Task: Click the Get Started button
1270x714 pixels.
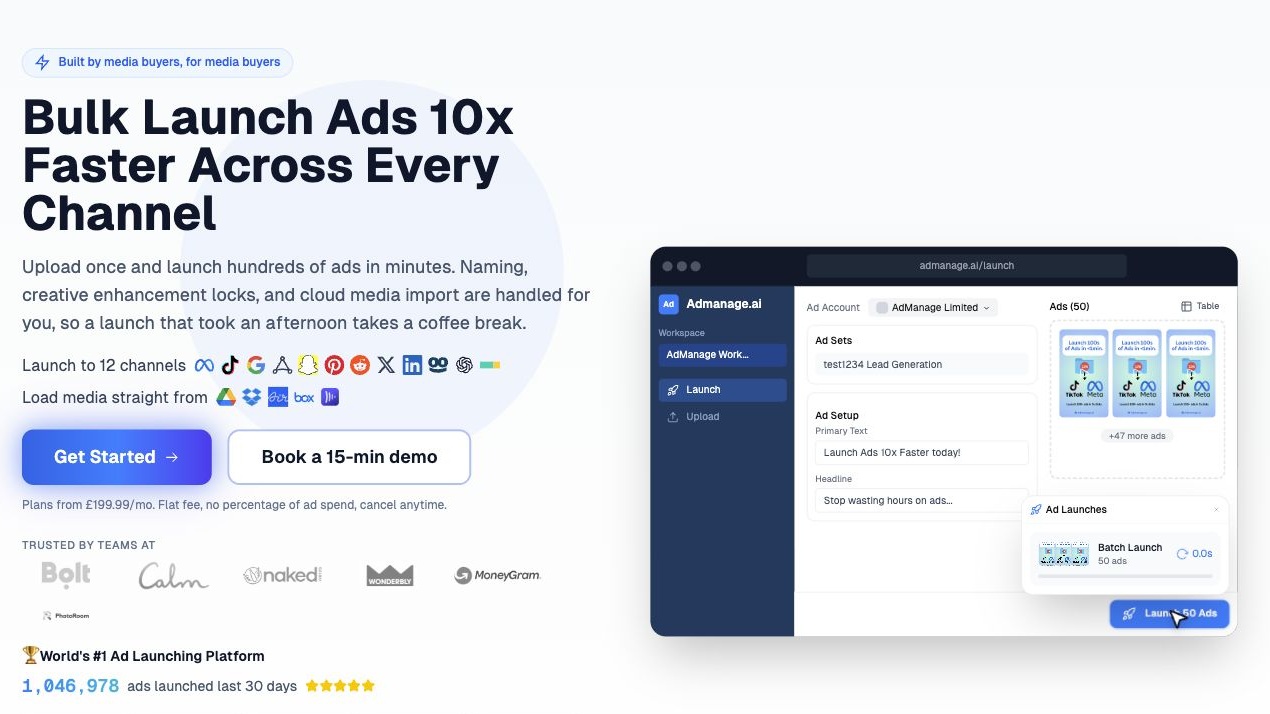Action: pyautogui.click(x=117, y=457)
